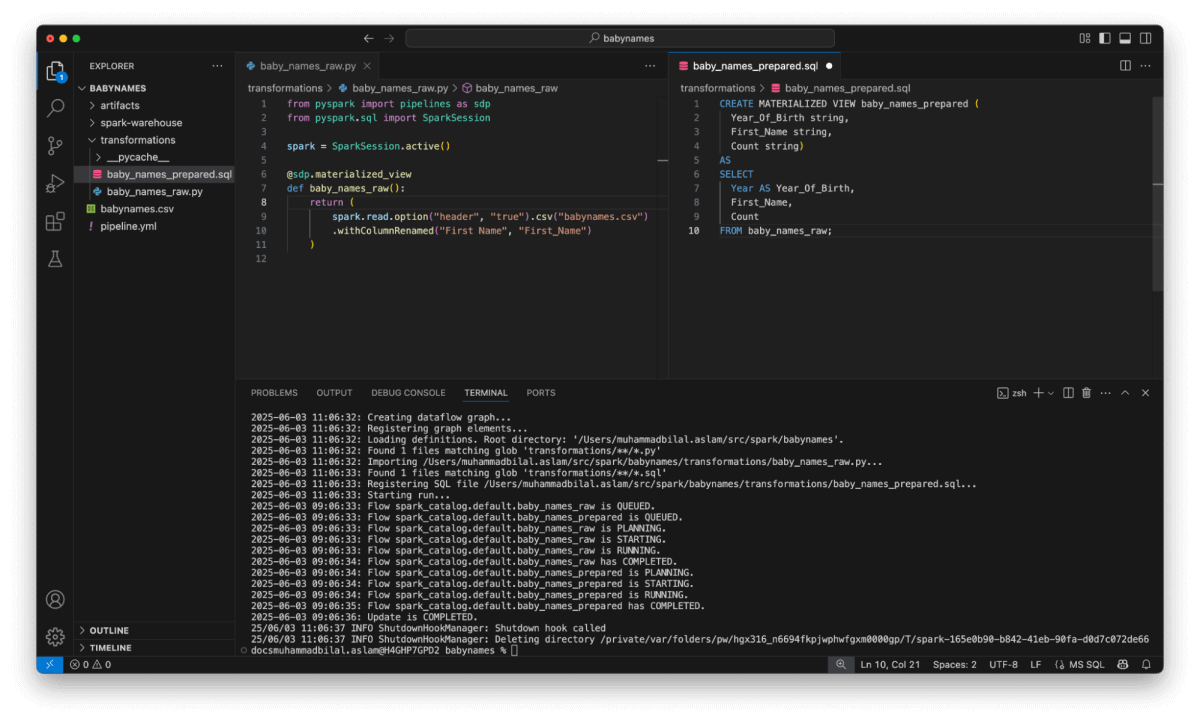1200x722 pixels.
Task: Open the Source Control view
Action: (56, 146)
